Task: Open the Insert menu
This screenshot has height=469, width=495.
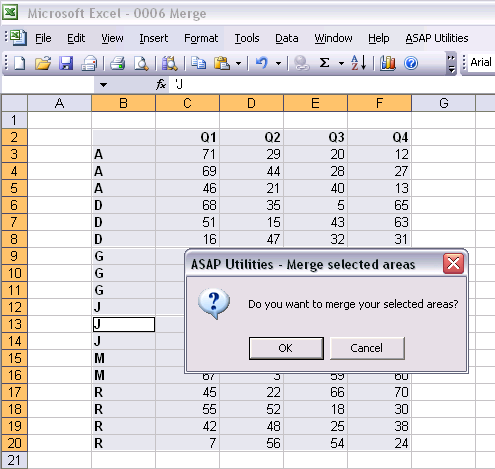Action: pyautogui.click(x=154, y=38)
